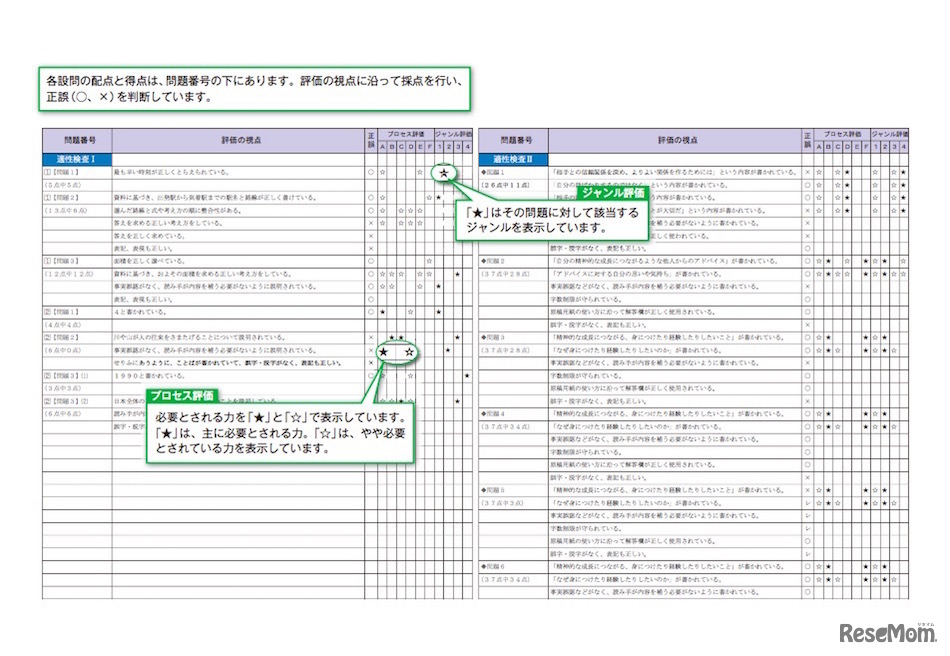Click the ★ mark for 4と書かれている row

tap(382, 311)
